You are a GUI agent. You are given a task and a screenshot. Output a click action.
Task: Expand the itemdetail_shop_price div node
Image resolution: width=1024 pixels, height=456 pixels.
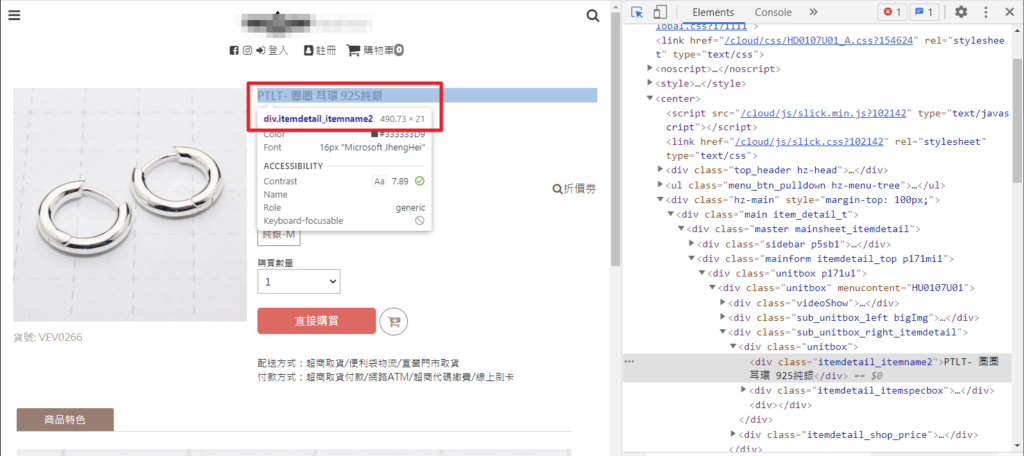tap(734, 434)
